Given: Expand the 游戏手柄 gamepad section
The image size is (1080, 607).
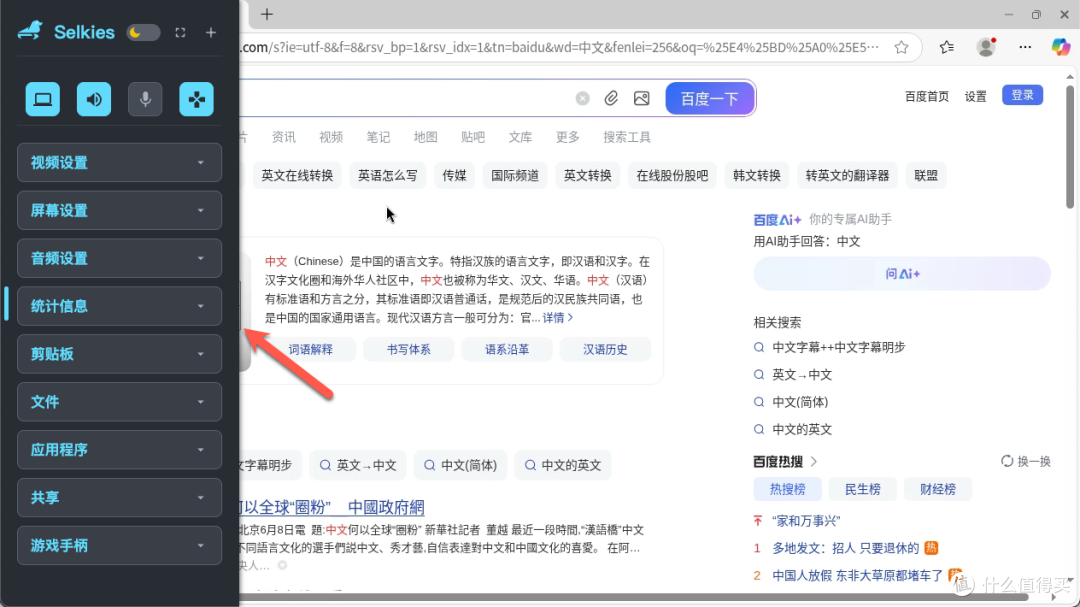Looking at the screenshot, I should (119, 545).
